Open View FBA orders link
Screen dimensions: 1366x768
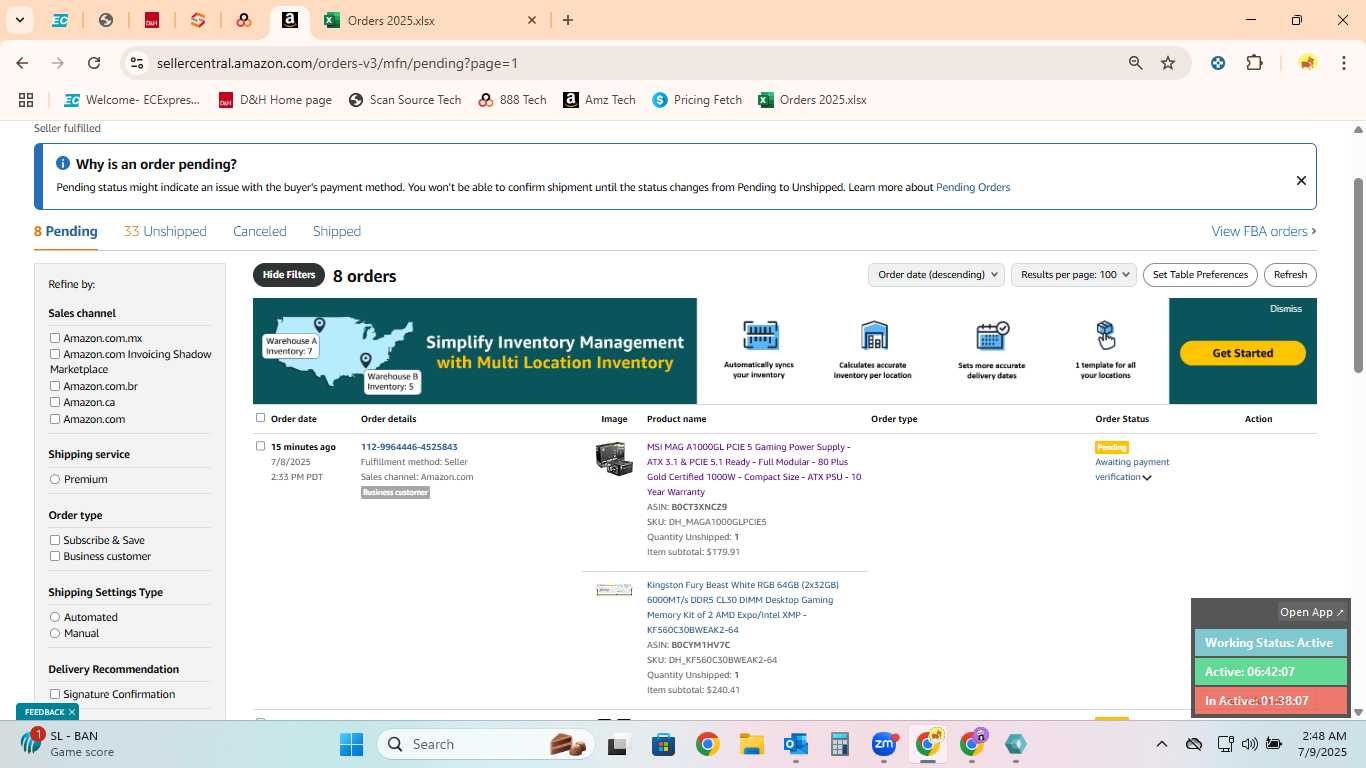pyautogui.click(x=1264, y=231)
